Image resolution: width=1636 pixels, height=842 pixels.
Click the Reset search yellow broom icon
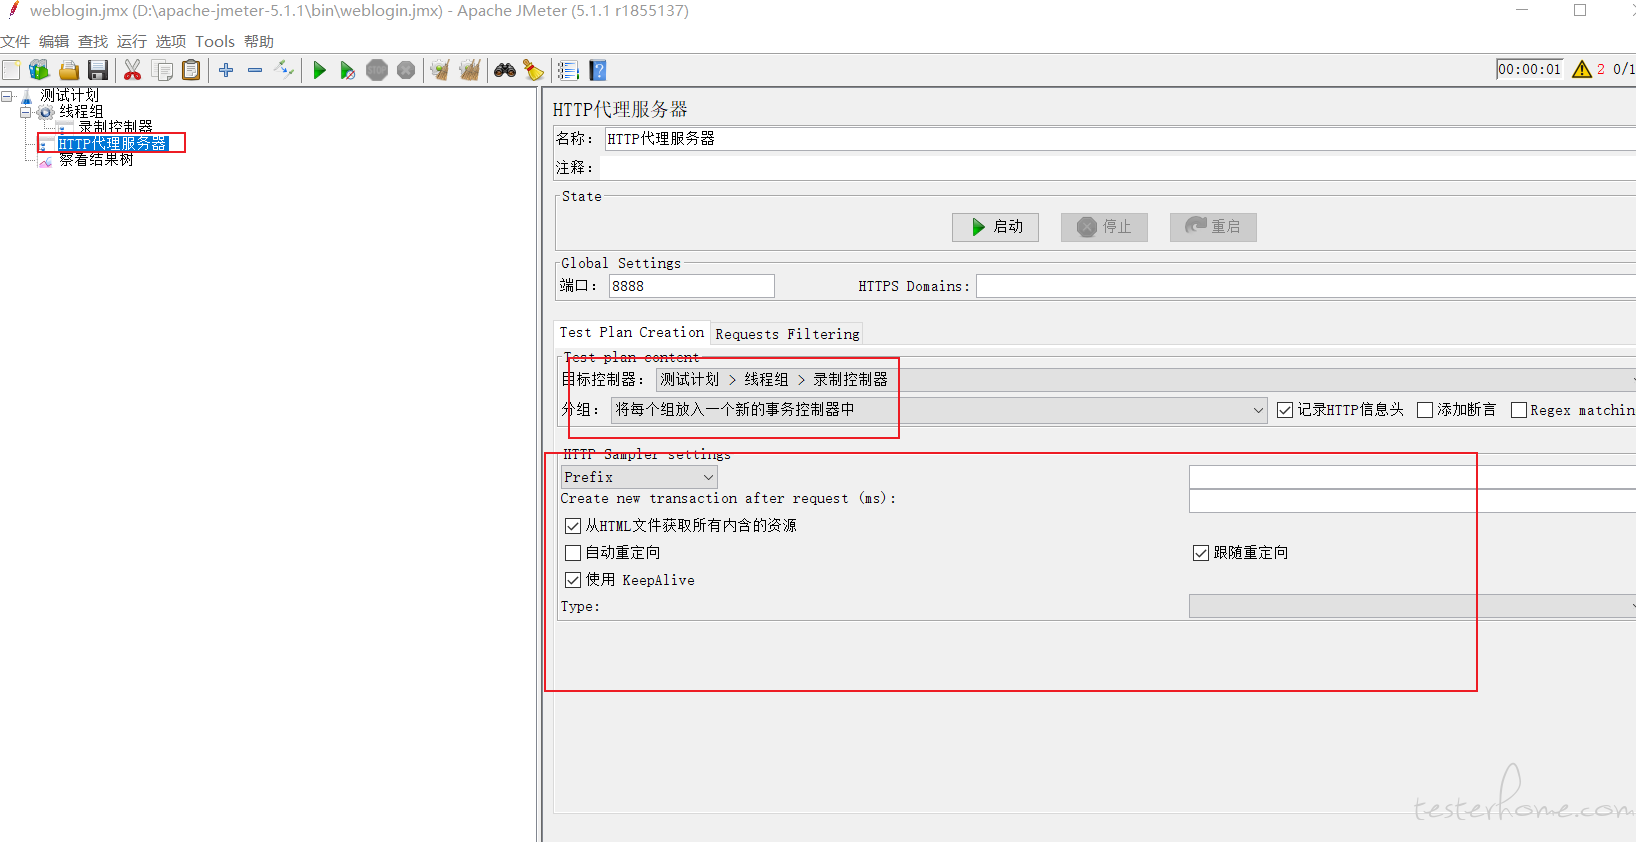click(x=534, y=70)
